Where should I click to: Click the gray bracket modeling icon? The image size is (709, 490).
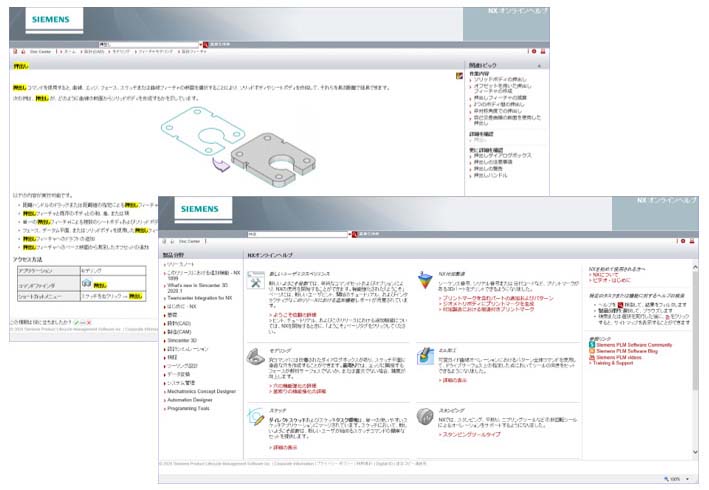(x=256, y=357)
